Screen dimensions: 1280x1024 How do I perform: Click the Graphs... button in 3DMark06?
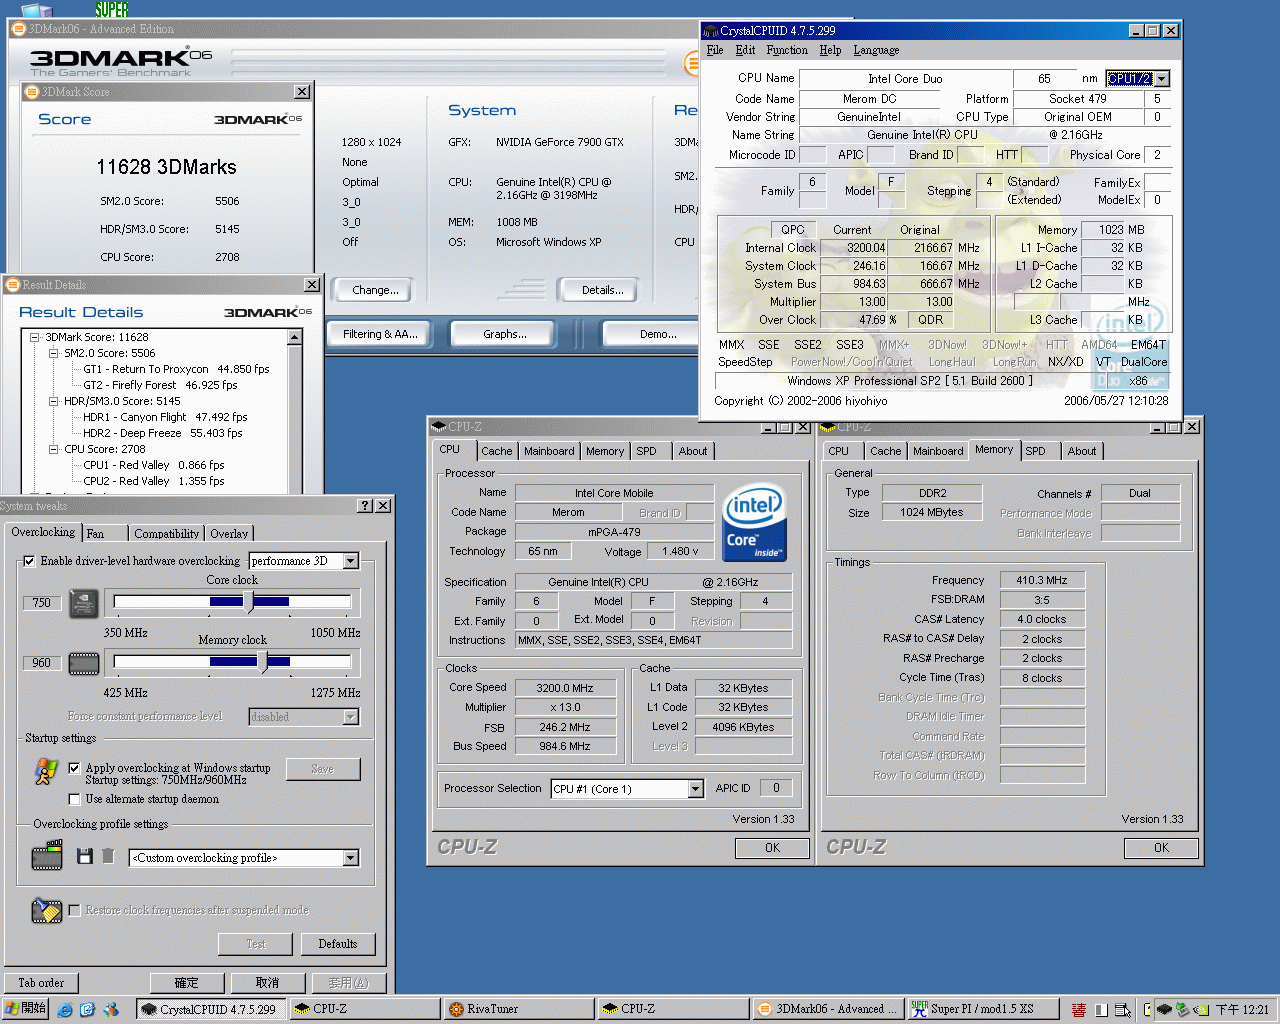505,334
